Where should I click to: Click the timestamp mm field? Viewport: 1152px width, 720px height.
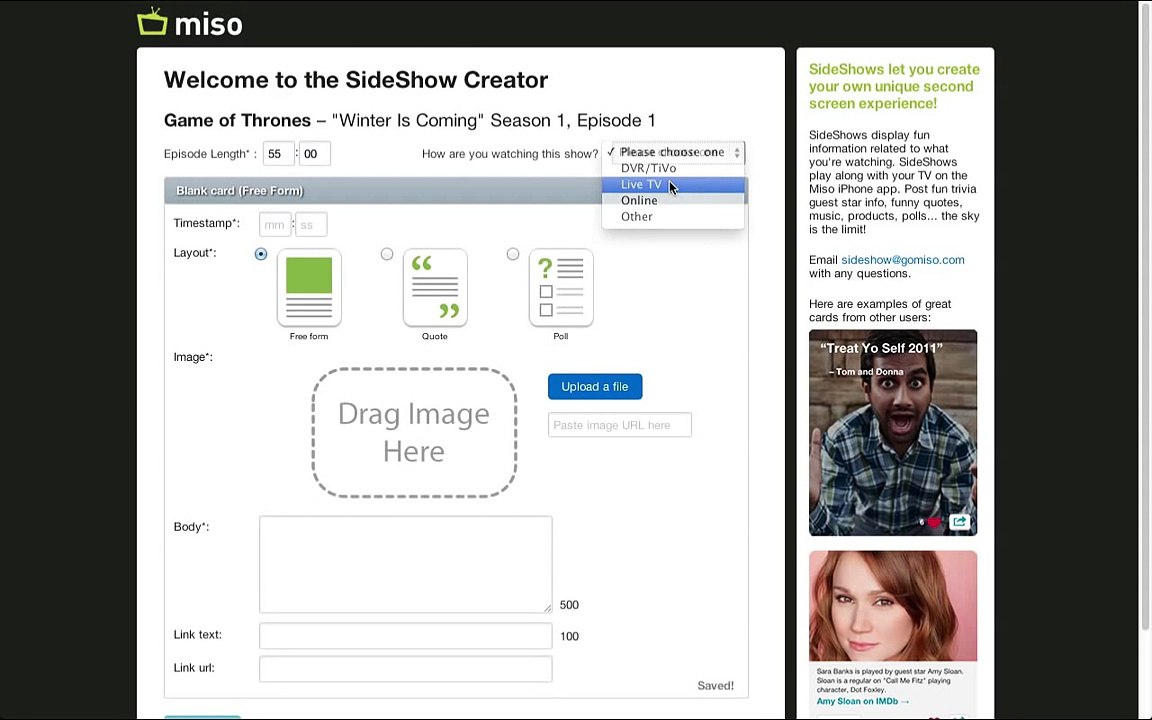275,225
